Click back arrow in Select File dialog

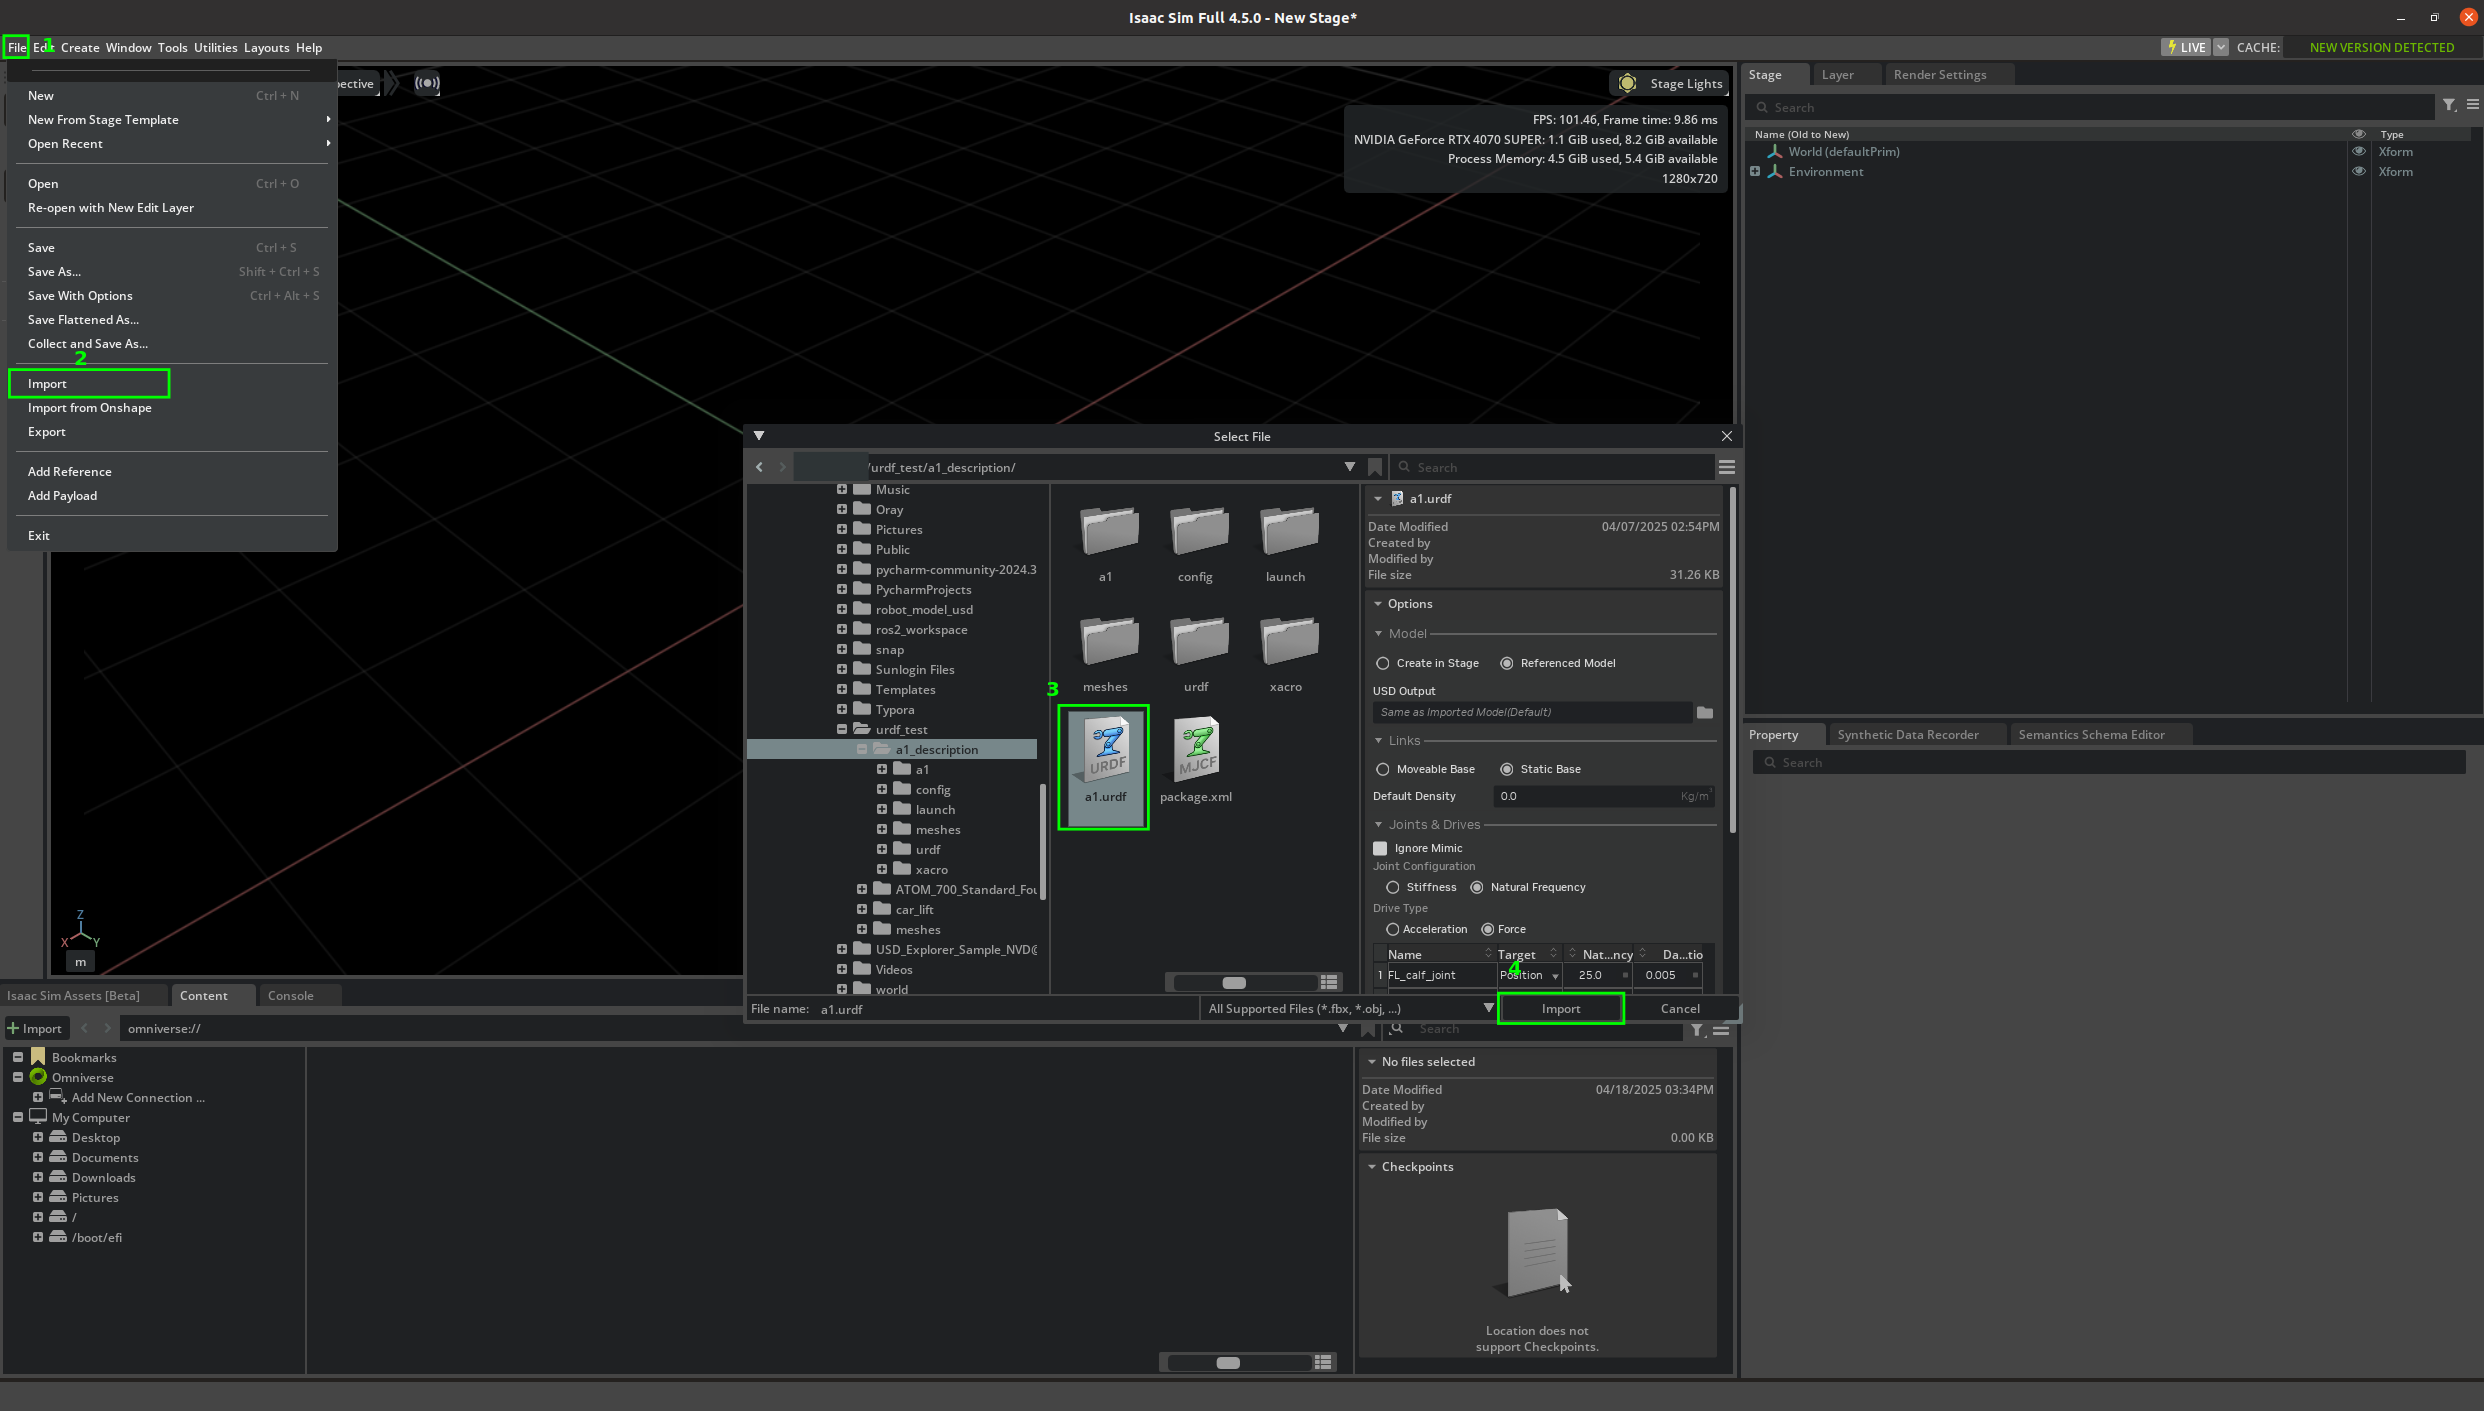[x=759, y=467]
